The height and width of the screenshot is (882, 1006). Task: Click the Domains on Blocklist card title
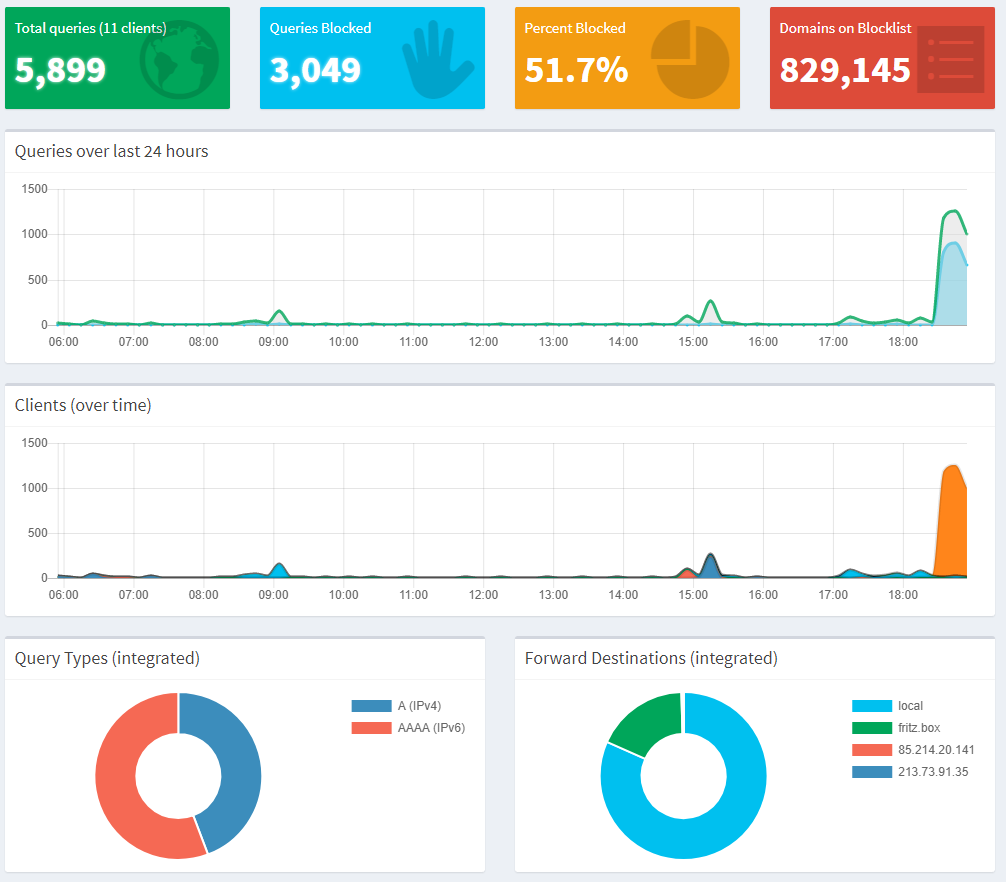pos(845,28)
